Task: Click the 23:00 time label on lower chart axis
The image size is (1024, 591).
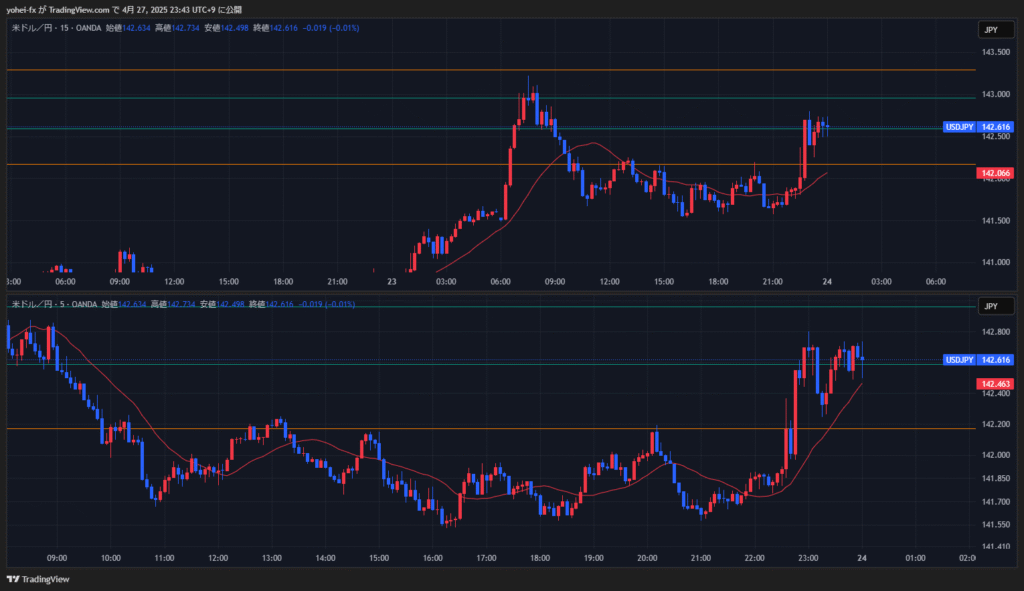Action: (808, 558)
